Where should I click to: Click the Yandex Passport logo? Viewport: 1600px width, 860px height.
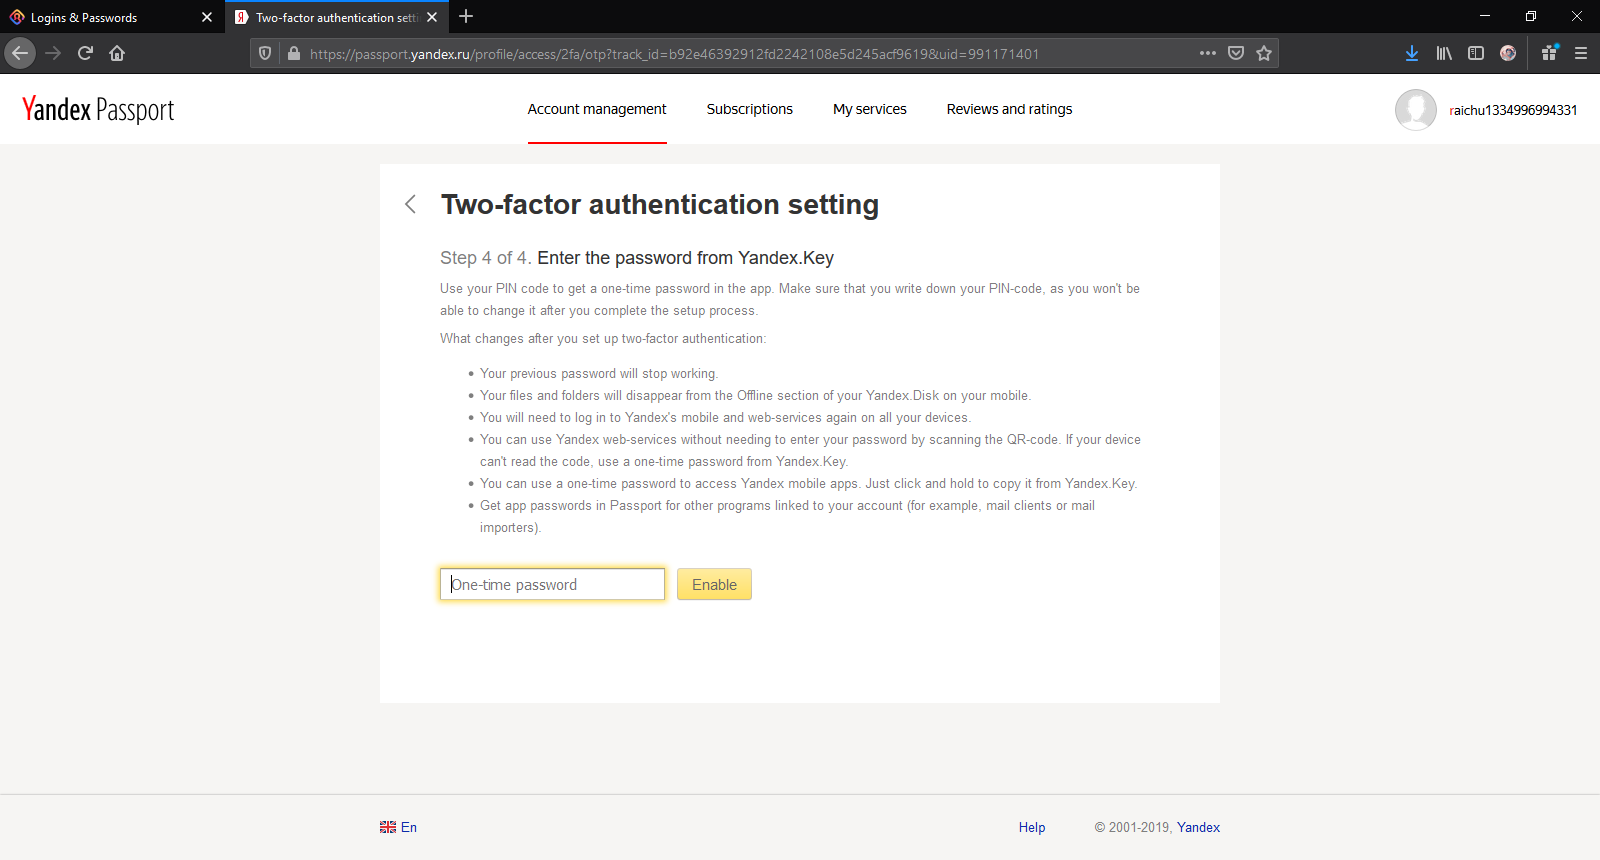[x=98, y=109]
